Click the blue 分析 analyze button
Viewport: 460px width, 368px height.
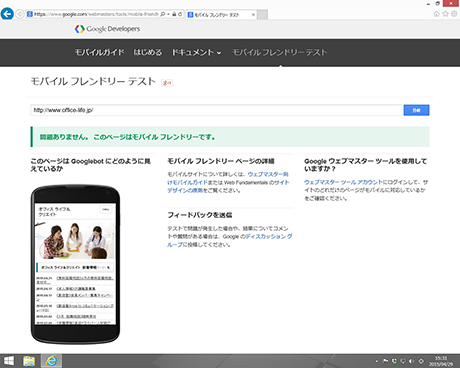point(416,110)
